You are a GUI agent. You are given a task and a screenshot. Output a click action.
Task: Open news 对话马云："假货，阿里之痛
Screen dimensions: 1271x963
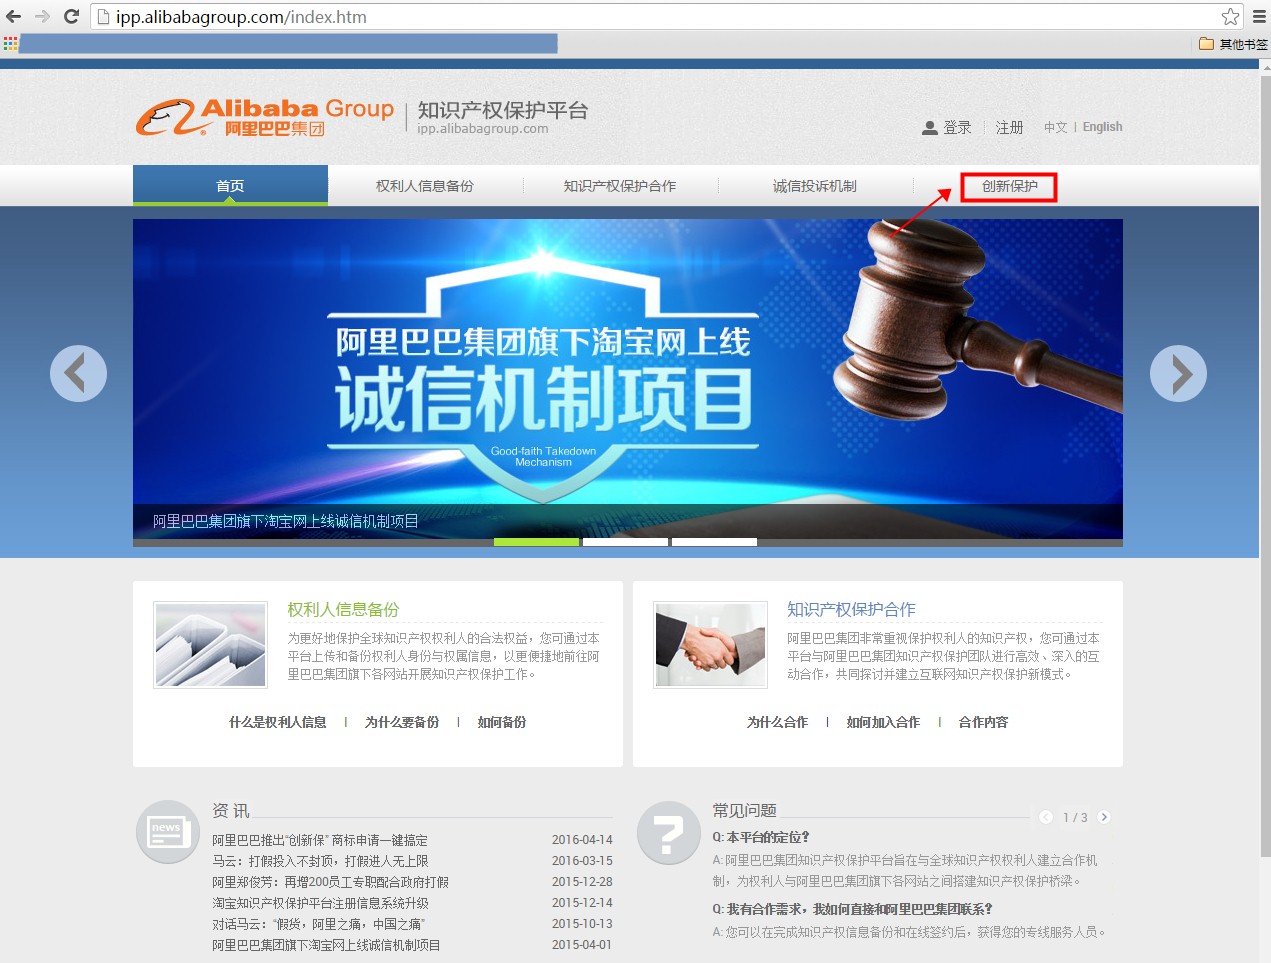click(x=319, y=924)
